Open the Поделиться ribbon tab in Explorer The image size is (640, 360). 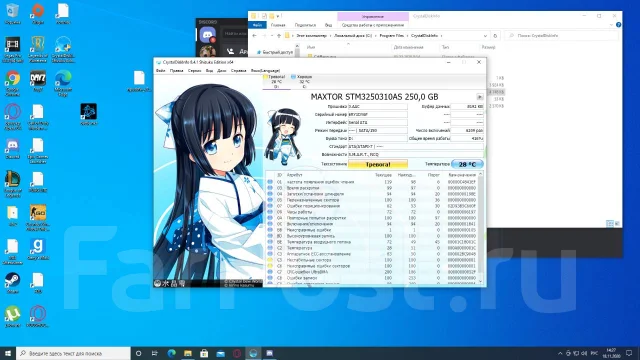coord(305,25)
